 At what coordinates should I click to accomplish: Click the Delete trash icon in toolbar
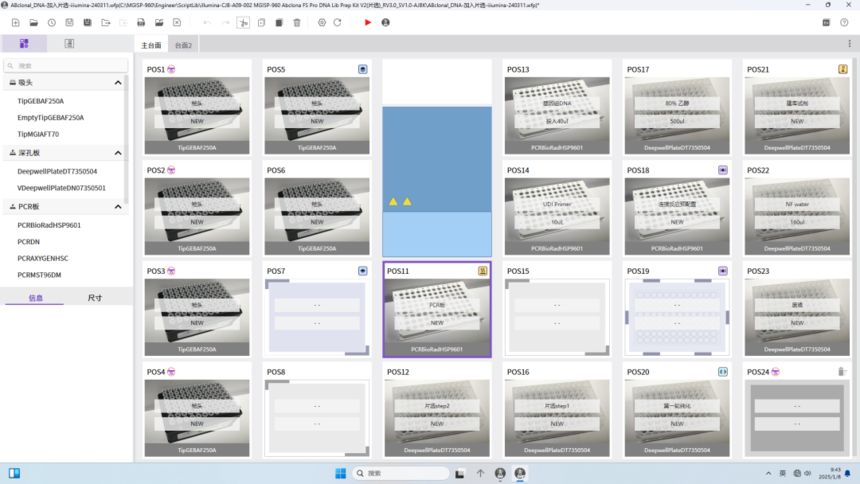click(297, 22)
